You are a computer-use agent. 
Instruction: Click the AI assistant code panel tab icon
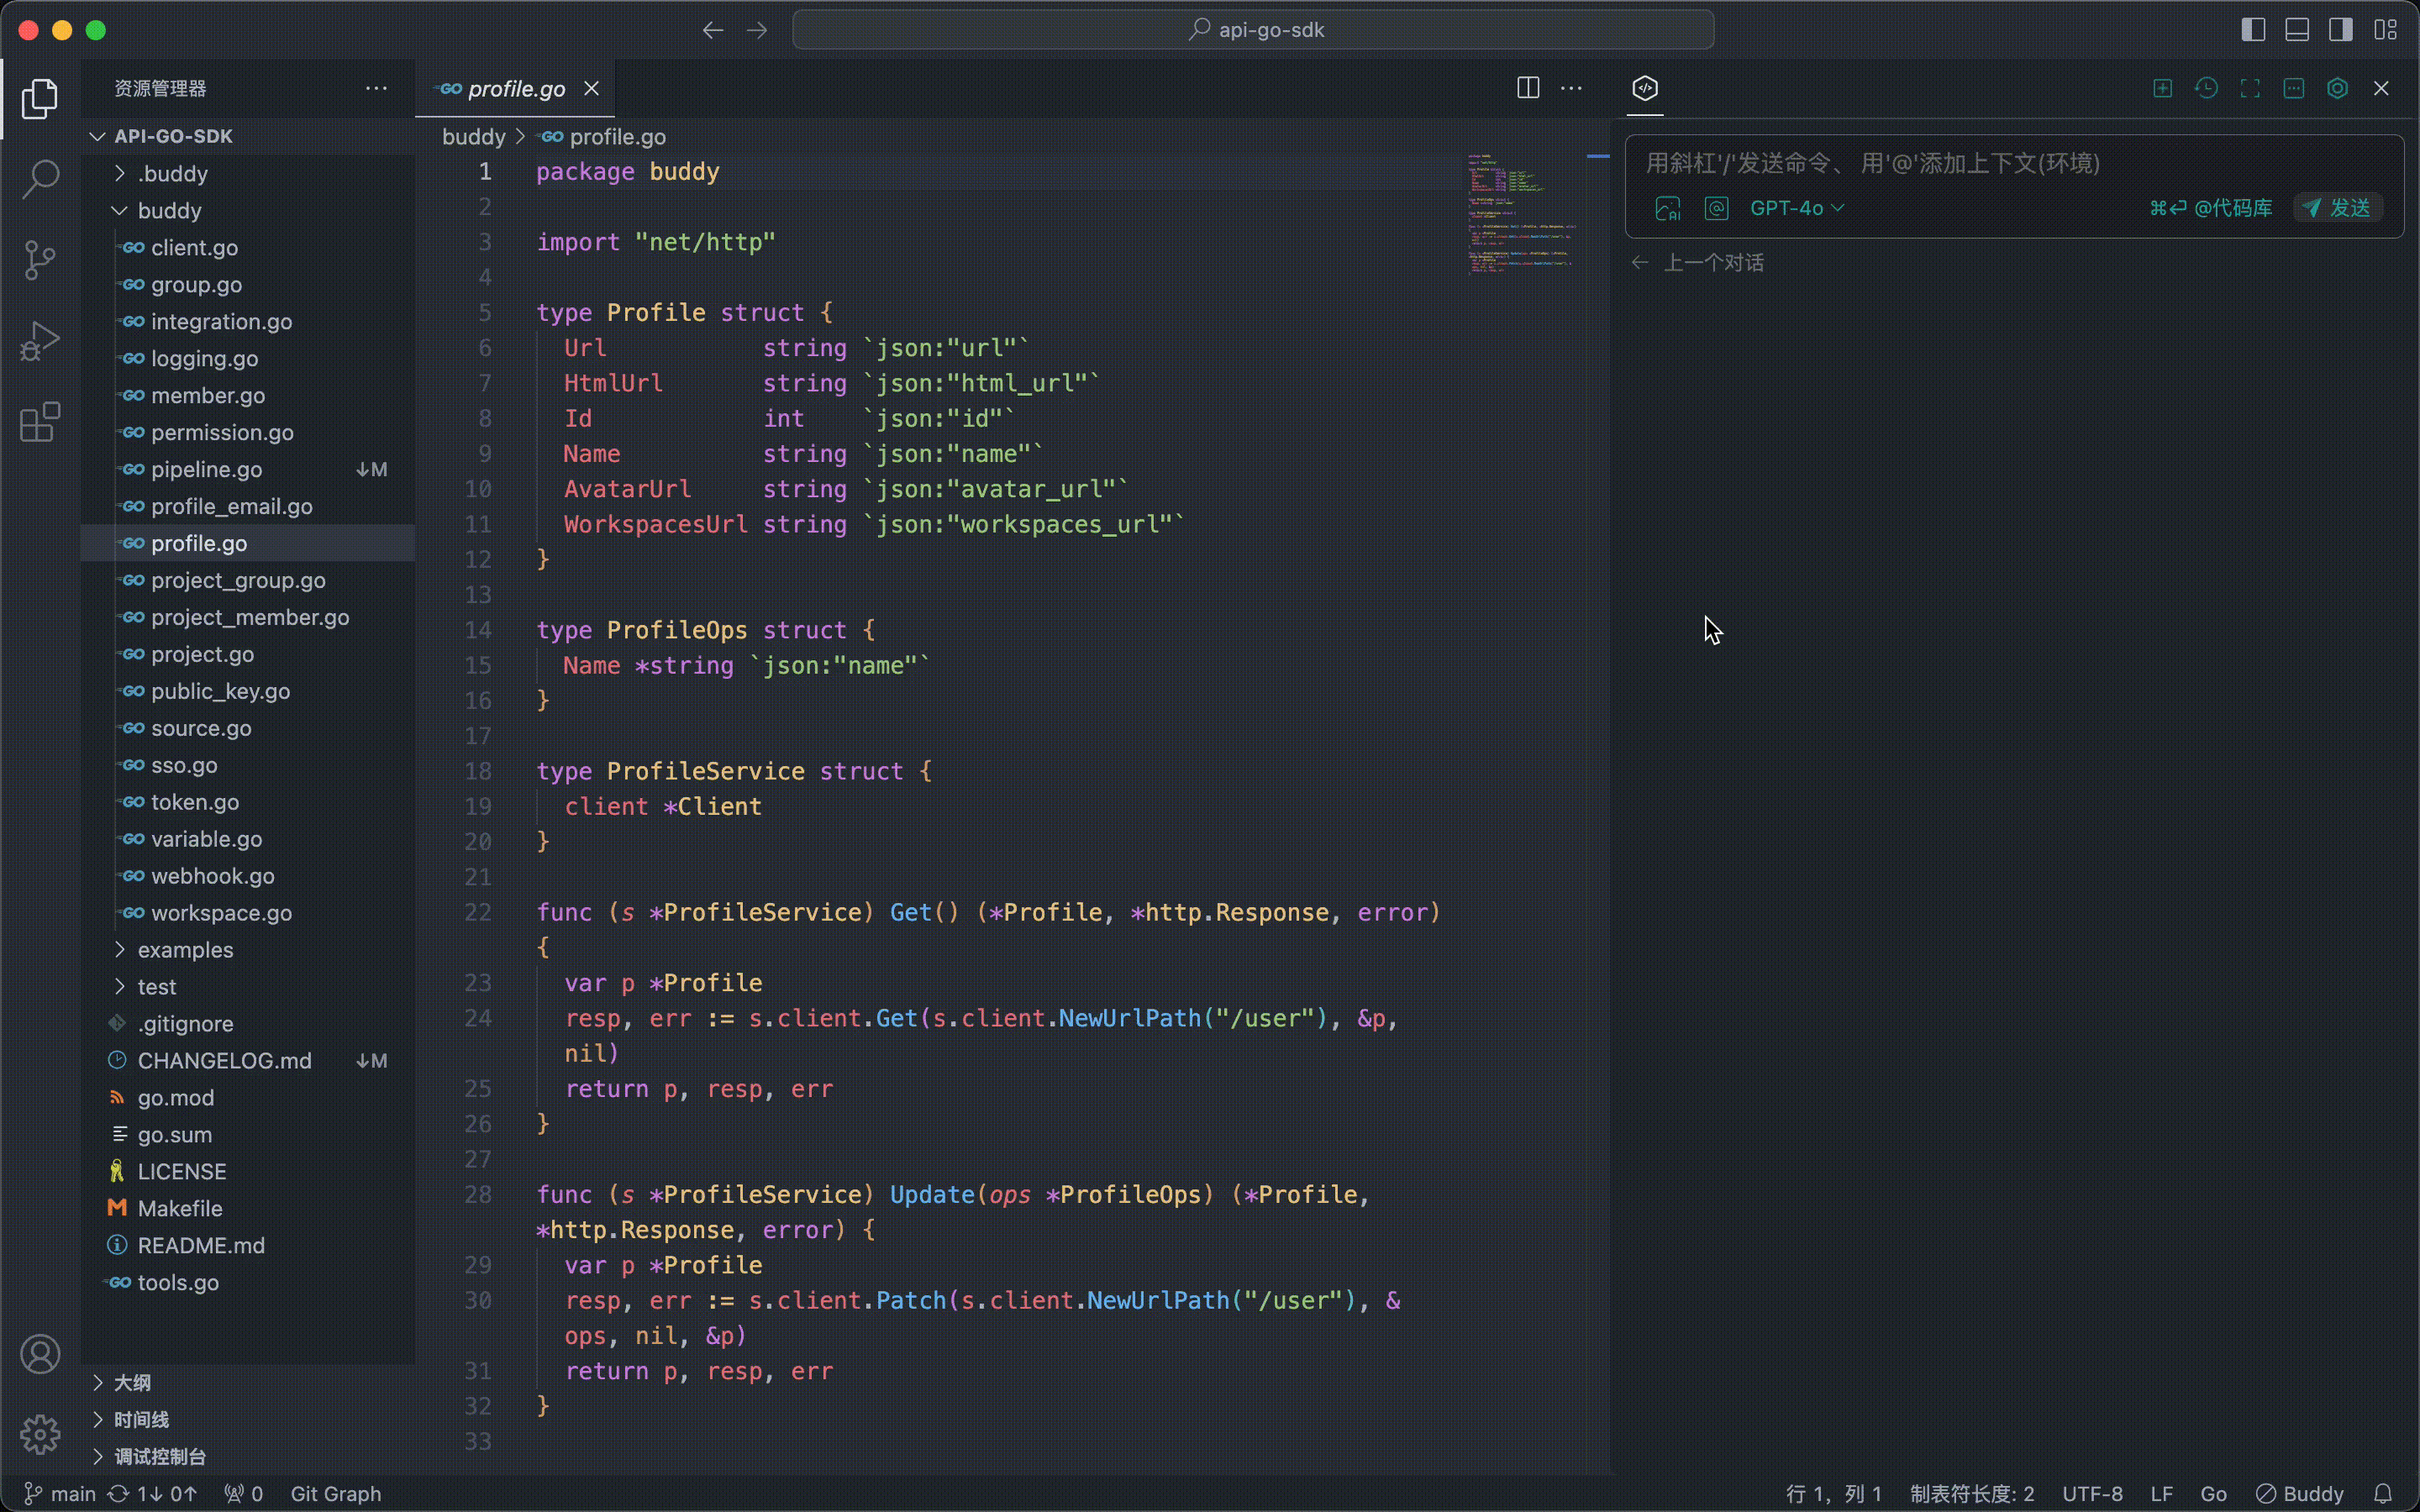click(x=1645, y=88)
